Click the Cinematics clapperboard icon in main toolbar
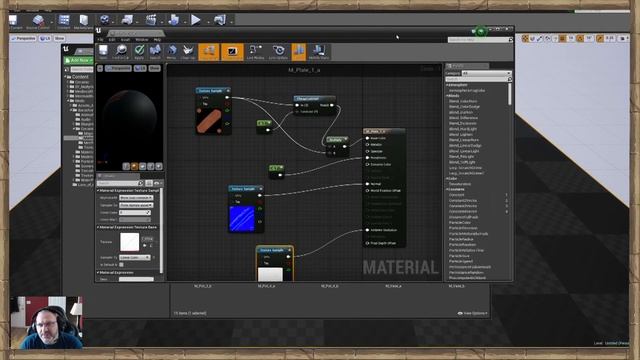The height and width of the screenshot is (360, 640). click(x=151, y=20)
